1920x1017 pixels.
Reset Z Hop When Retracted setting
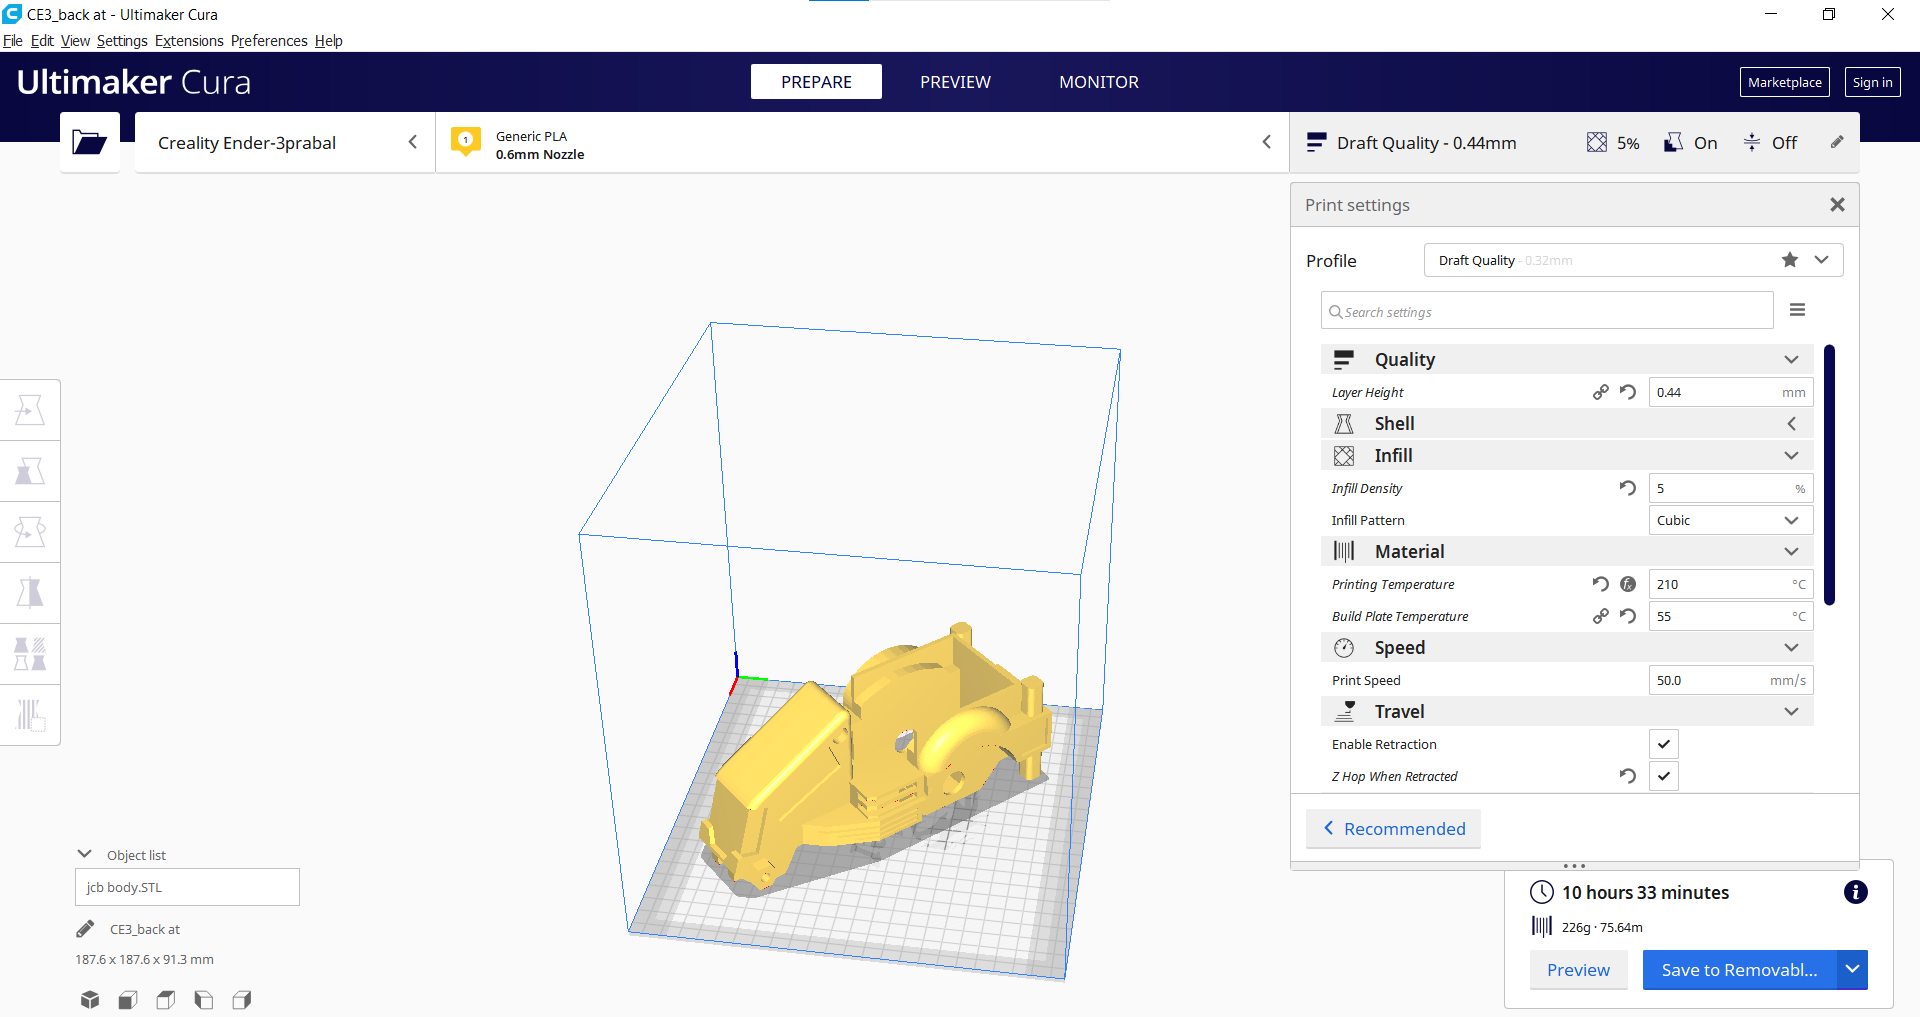tap(1628, 776)
